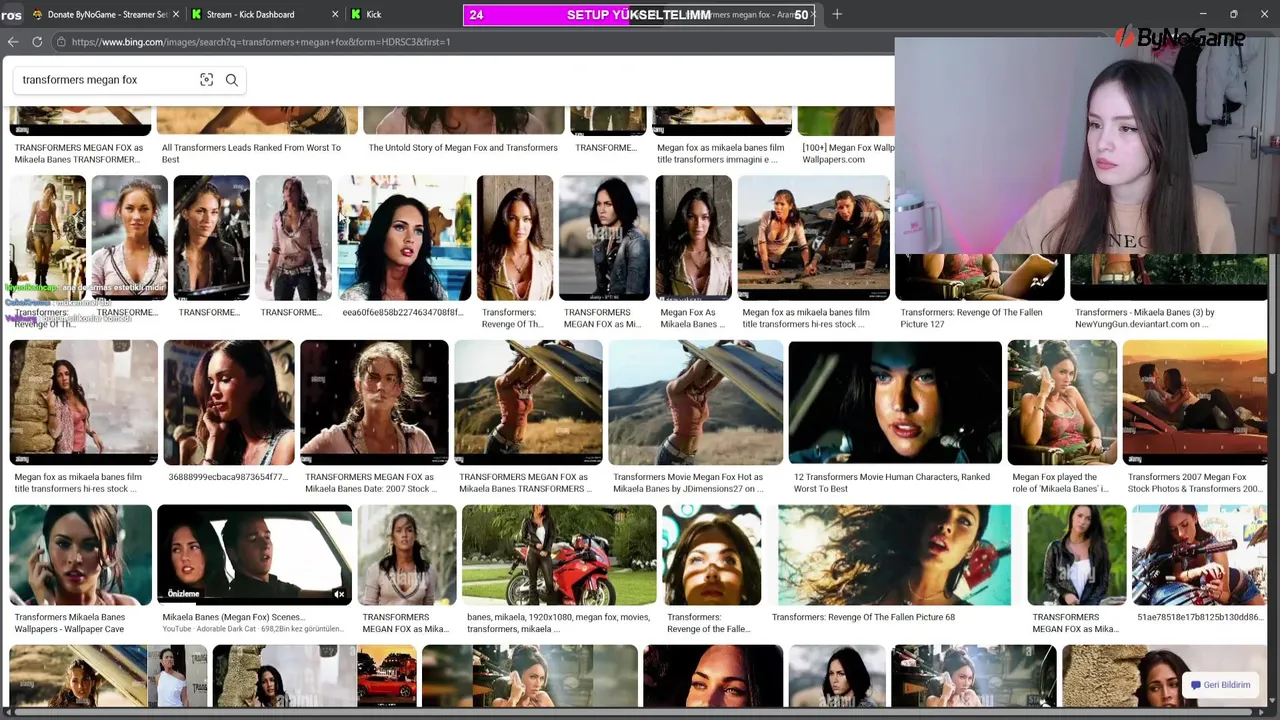The width and height of the screenshot is (1280, 720).
Task: Open visual search camera icon in Bing search box
Action: point(206,80)
